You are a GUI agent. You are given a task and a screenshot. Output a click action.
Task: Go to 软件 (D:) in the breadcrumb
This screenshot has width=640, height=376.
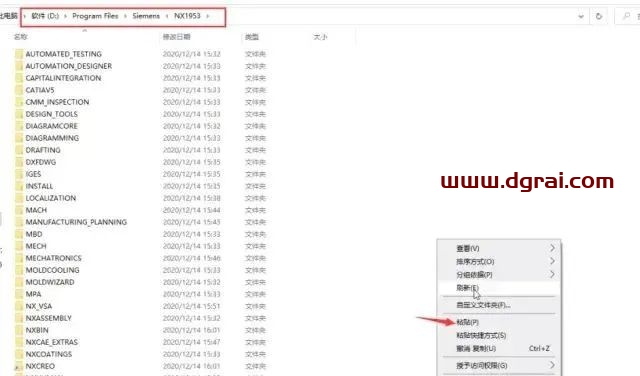[x=45, y=16]
